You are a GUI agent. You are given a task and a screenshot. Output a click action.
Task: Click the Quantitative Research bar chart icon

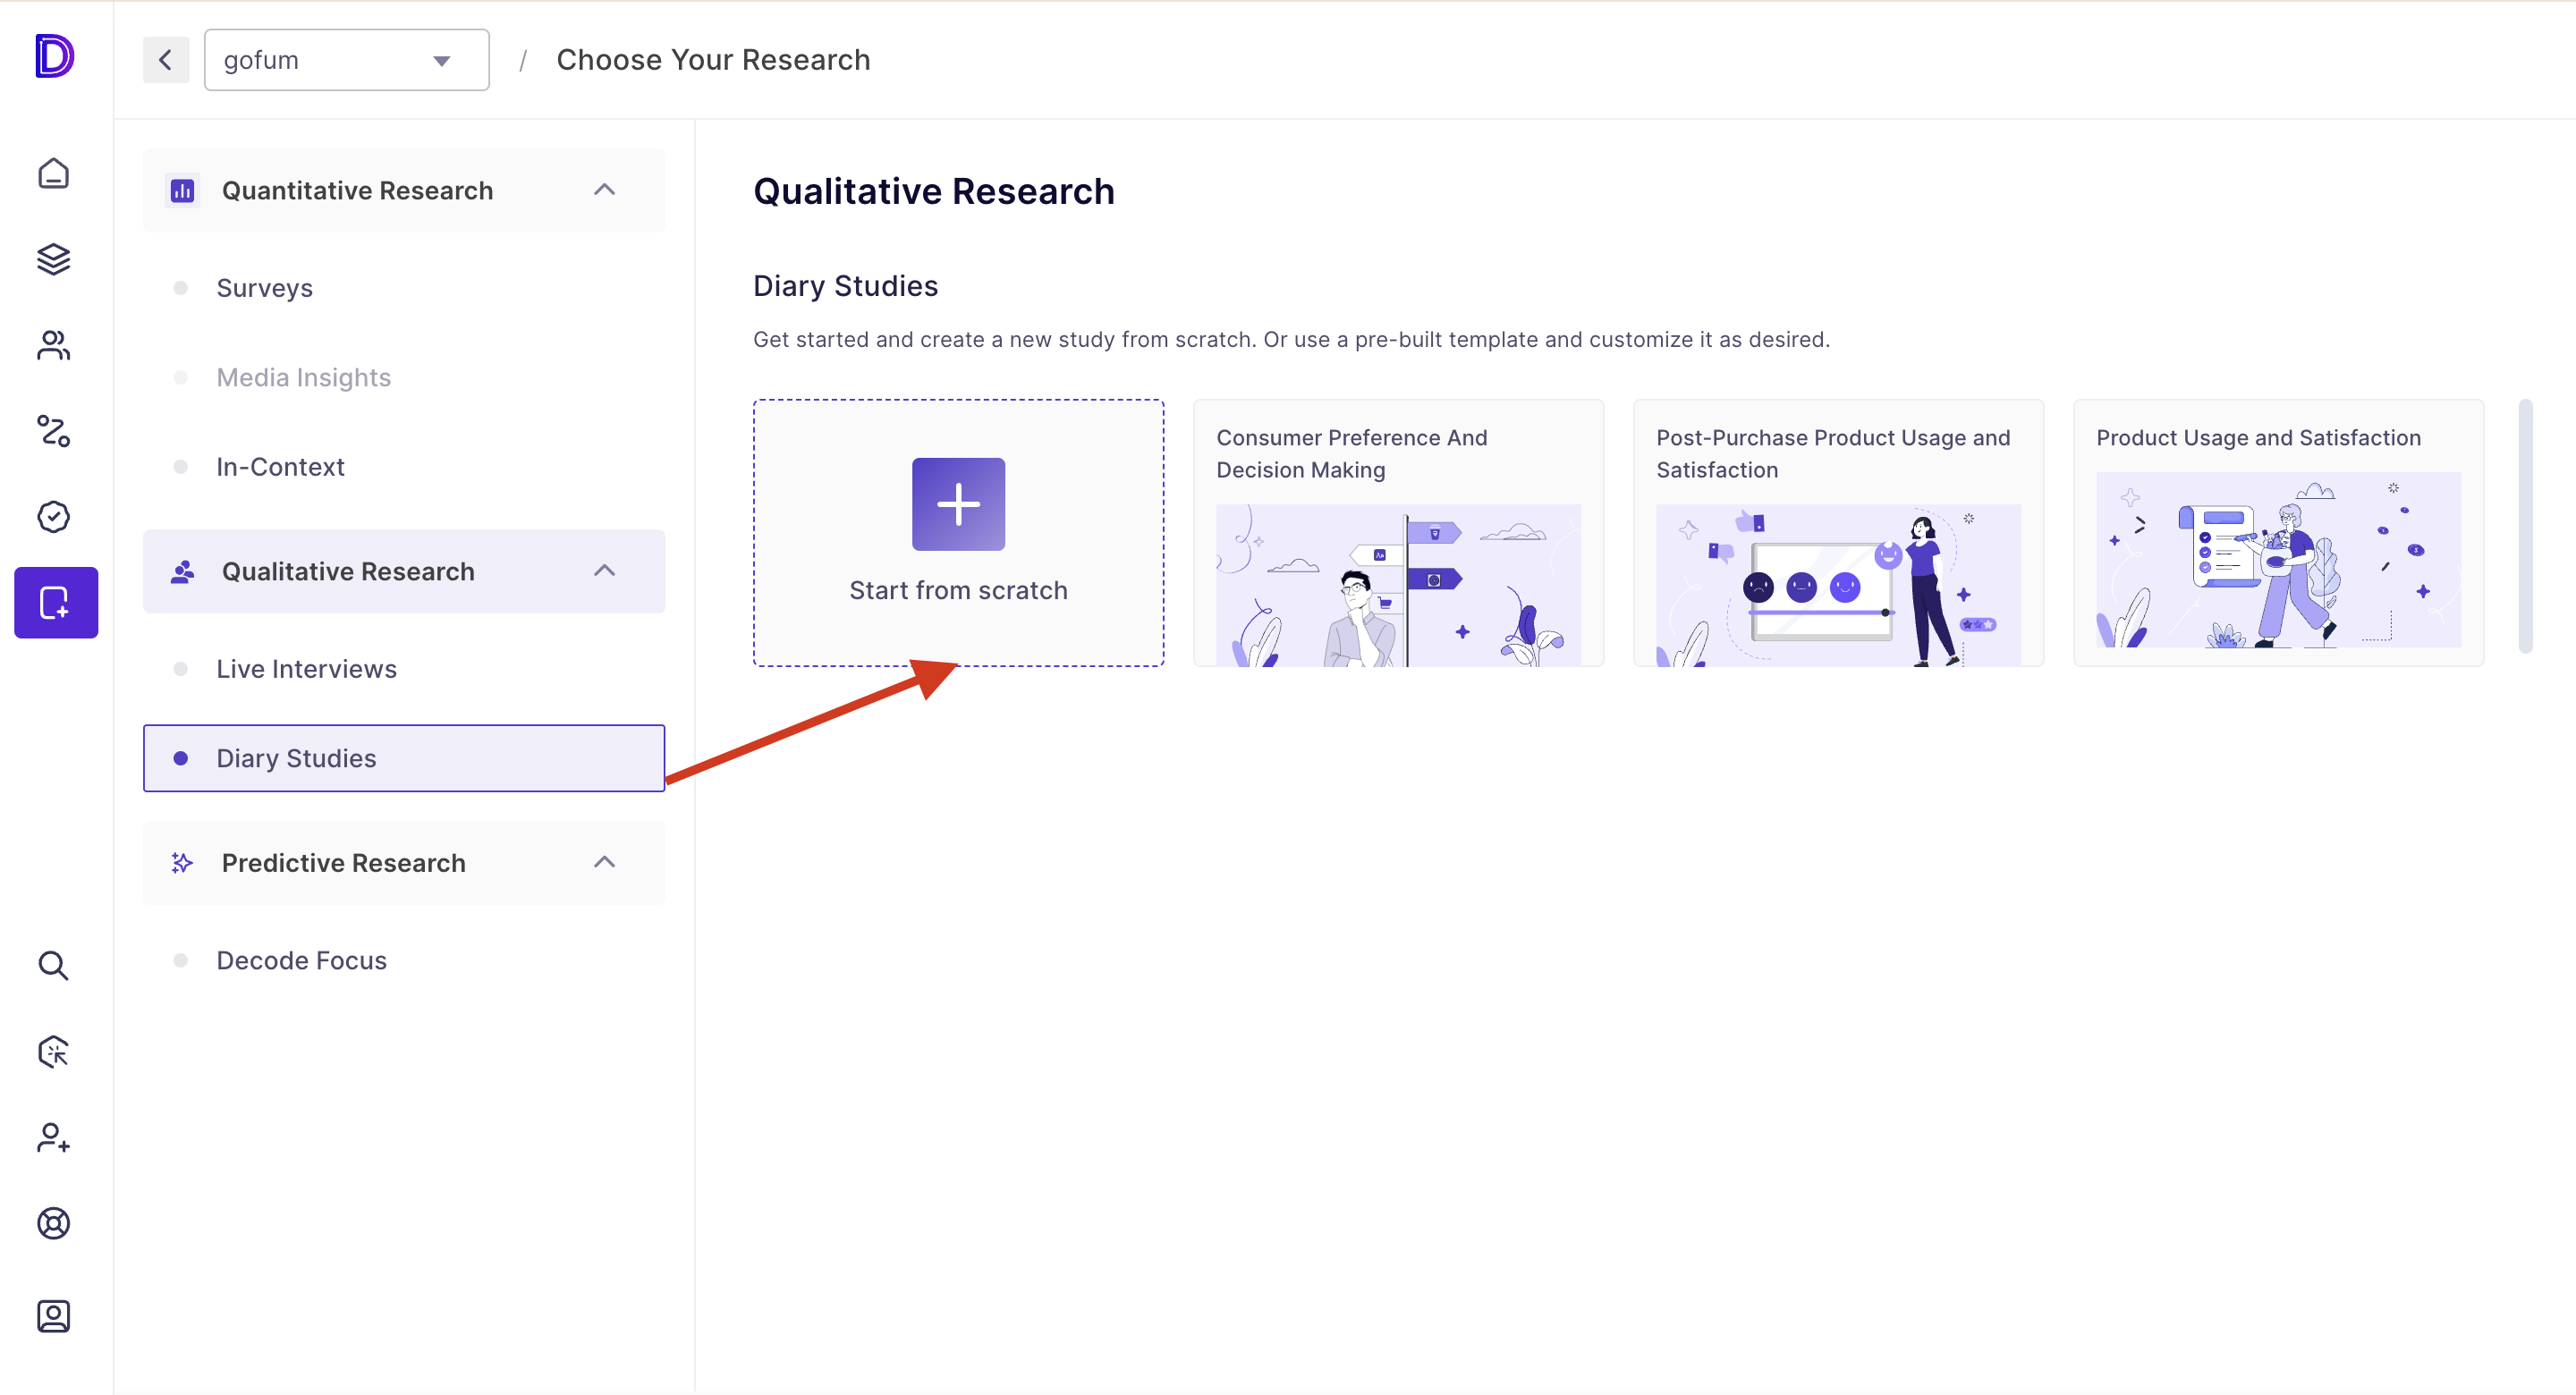[x=182, y=190]
